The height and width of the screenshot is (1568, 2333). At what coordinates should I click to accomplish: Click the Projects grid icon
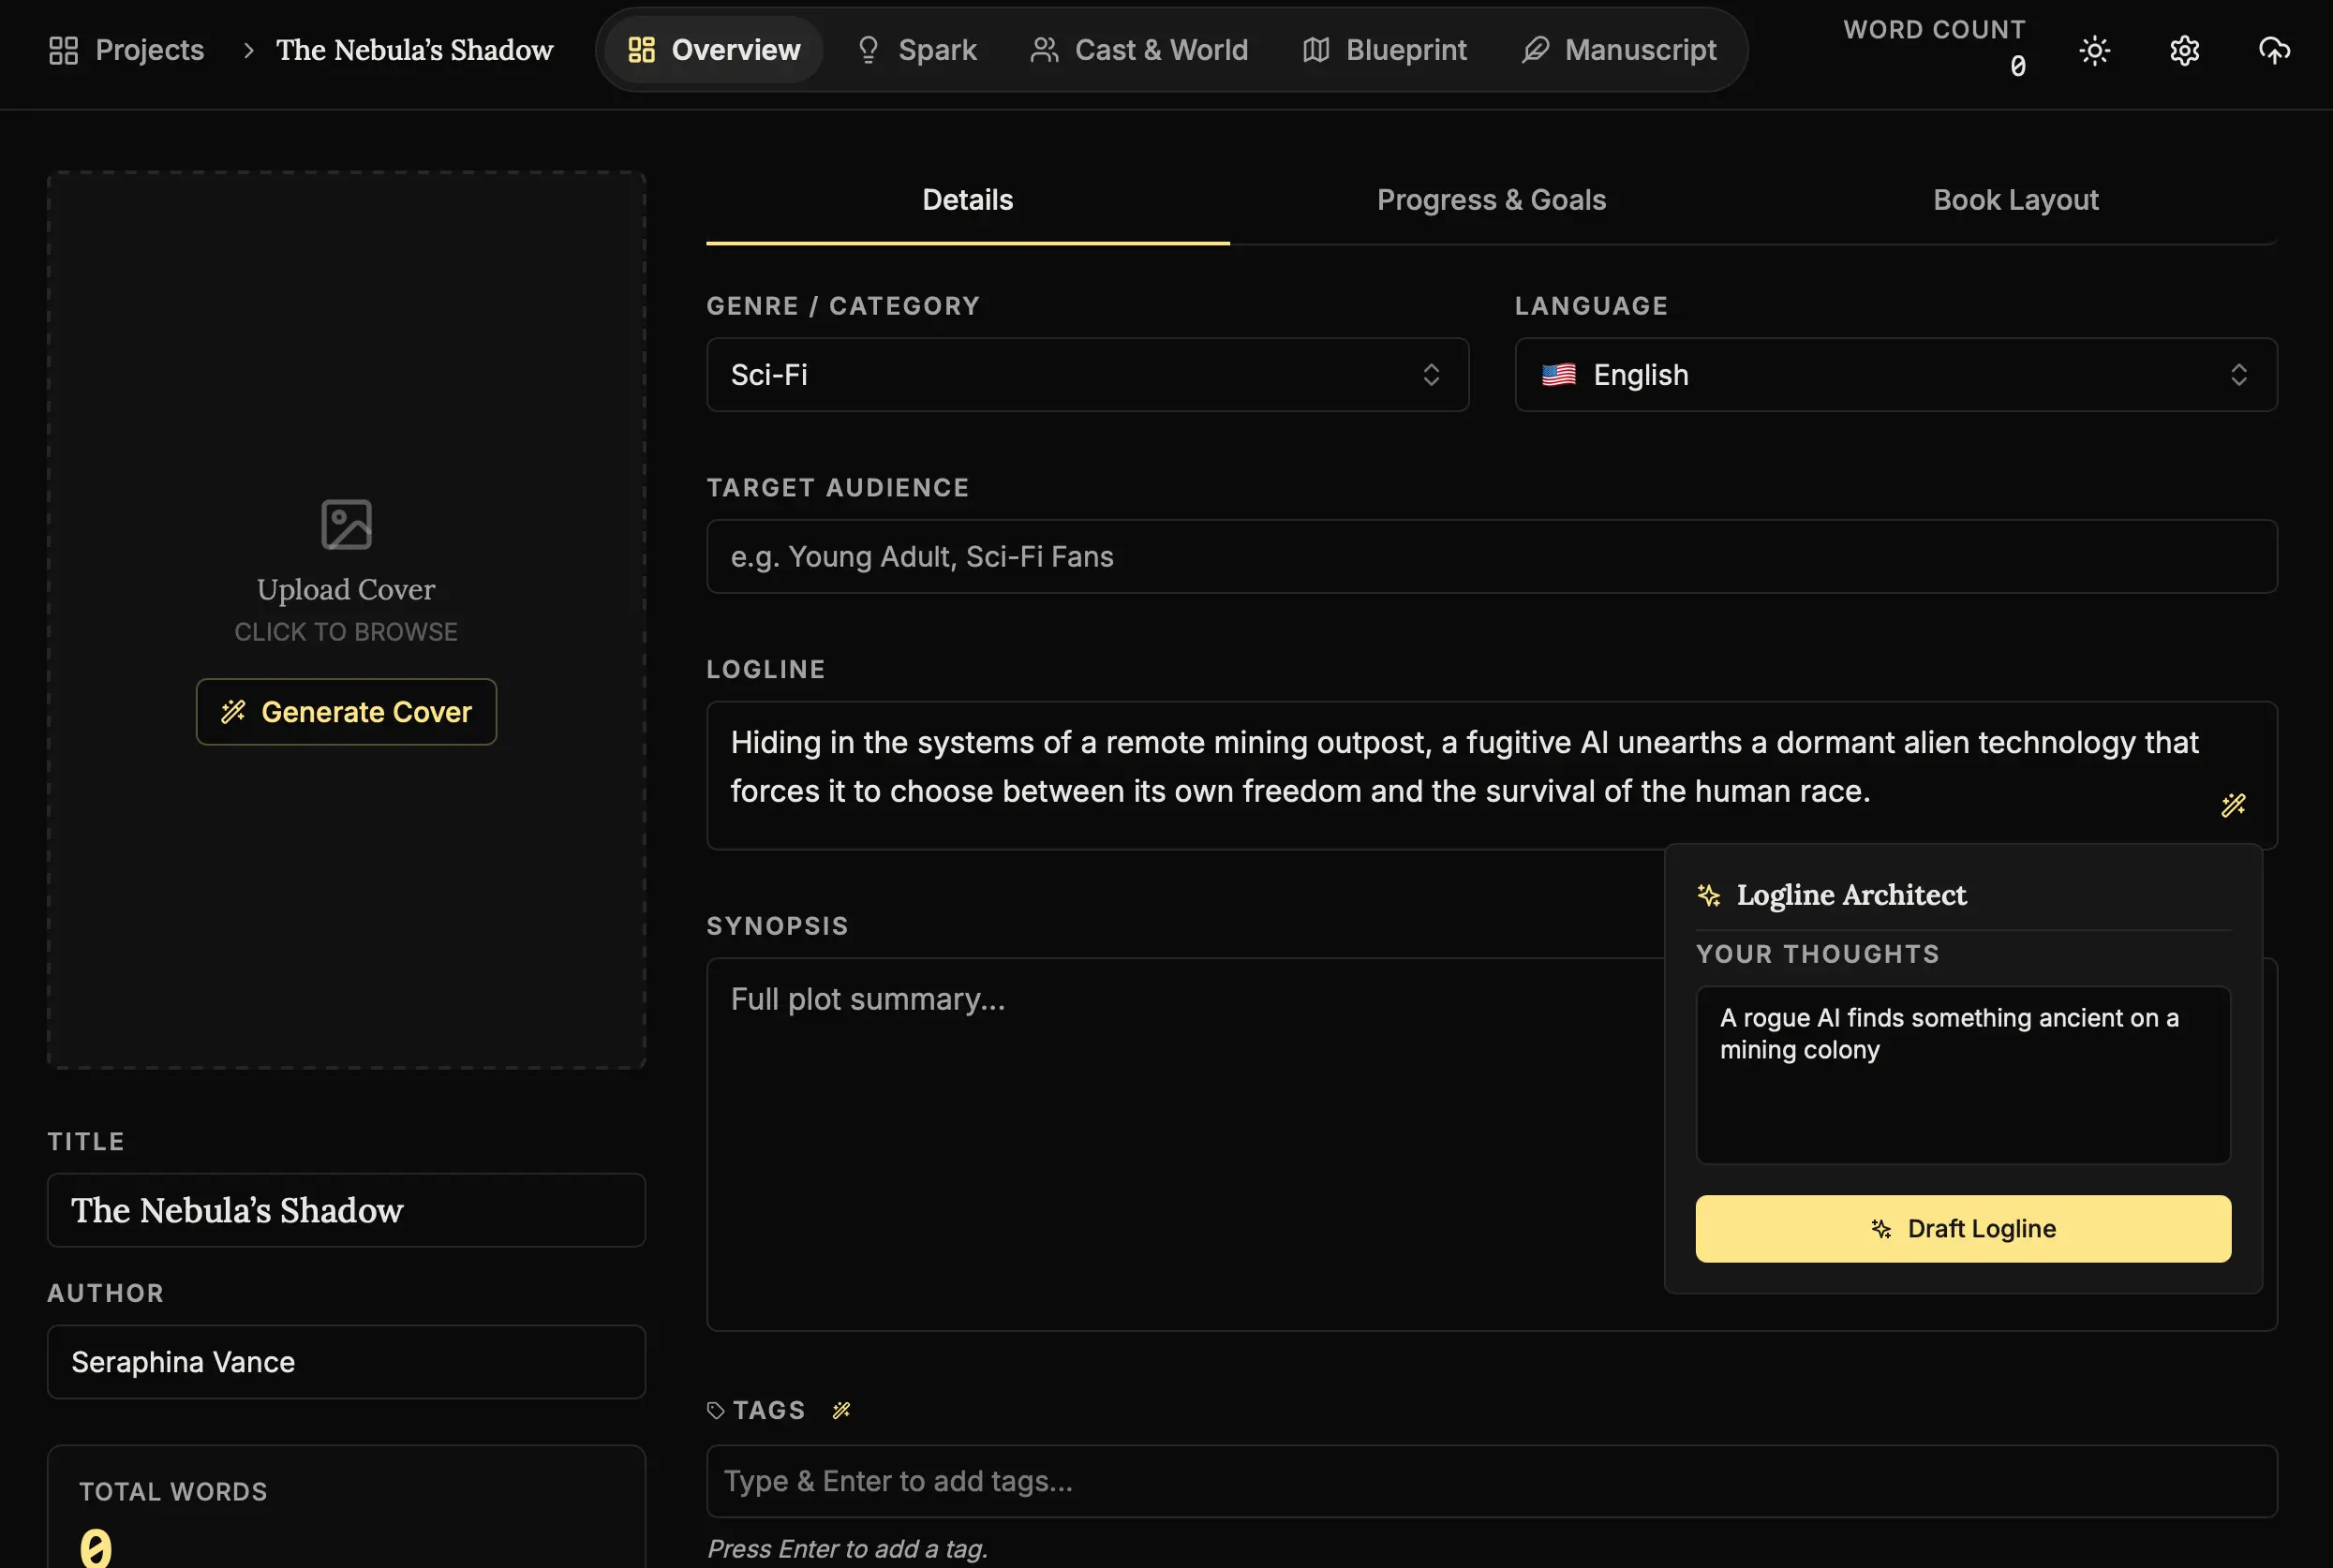tap(63, 50)
